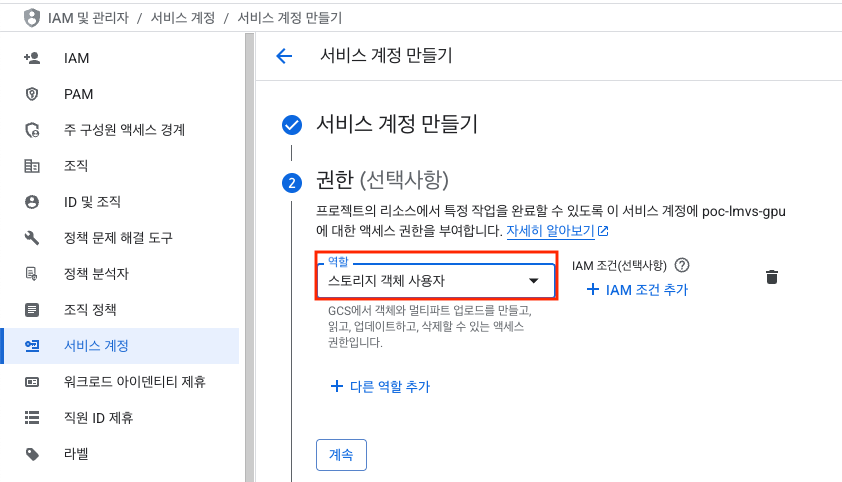The height and width of the screenshot is (482, 842).
Task: Click + 다른 역할 추가
Action: click(x=380, y=386)
